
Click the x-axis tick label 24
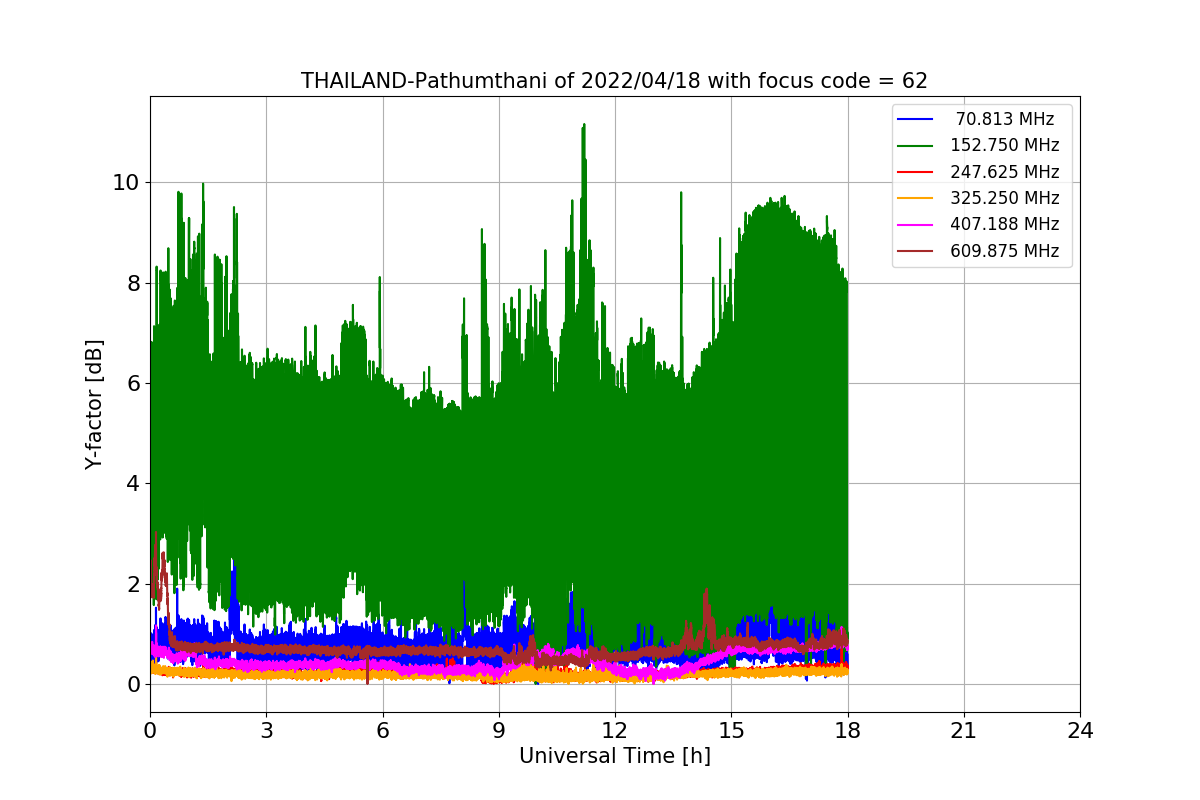pos(1080,731)
